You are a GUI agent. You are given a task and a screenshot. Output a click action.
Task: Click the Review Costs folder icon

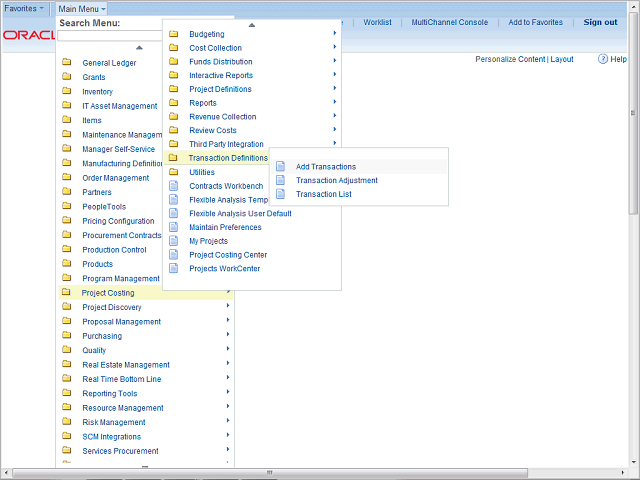point(173,130)
